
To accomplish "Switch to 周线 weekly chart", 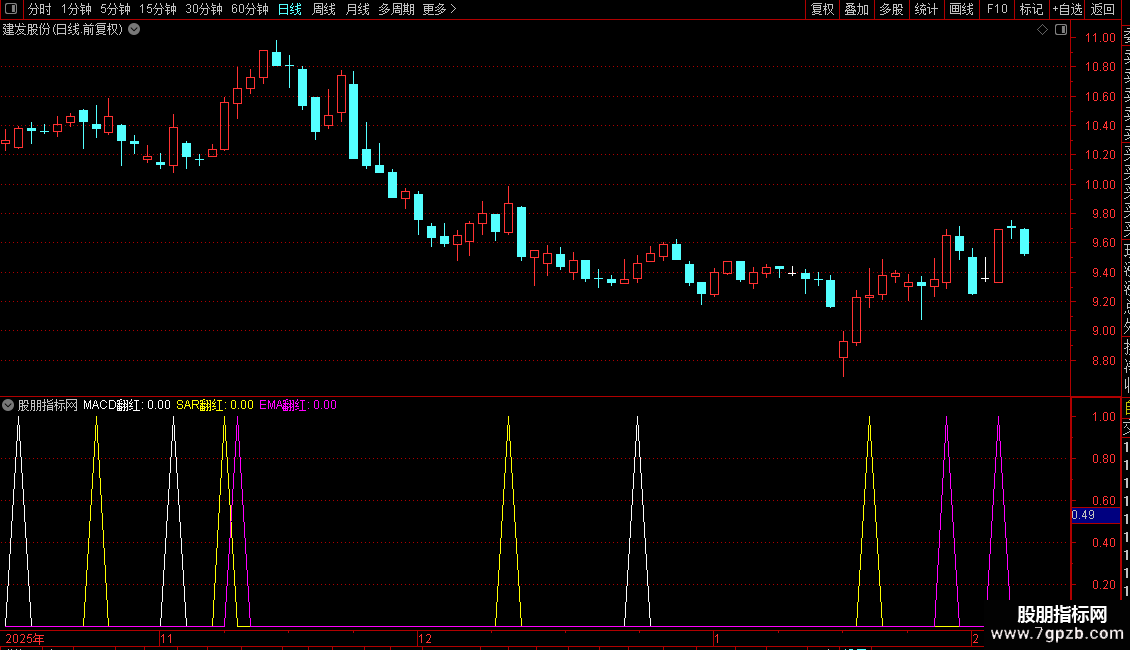I will 324,9.
